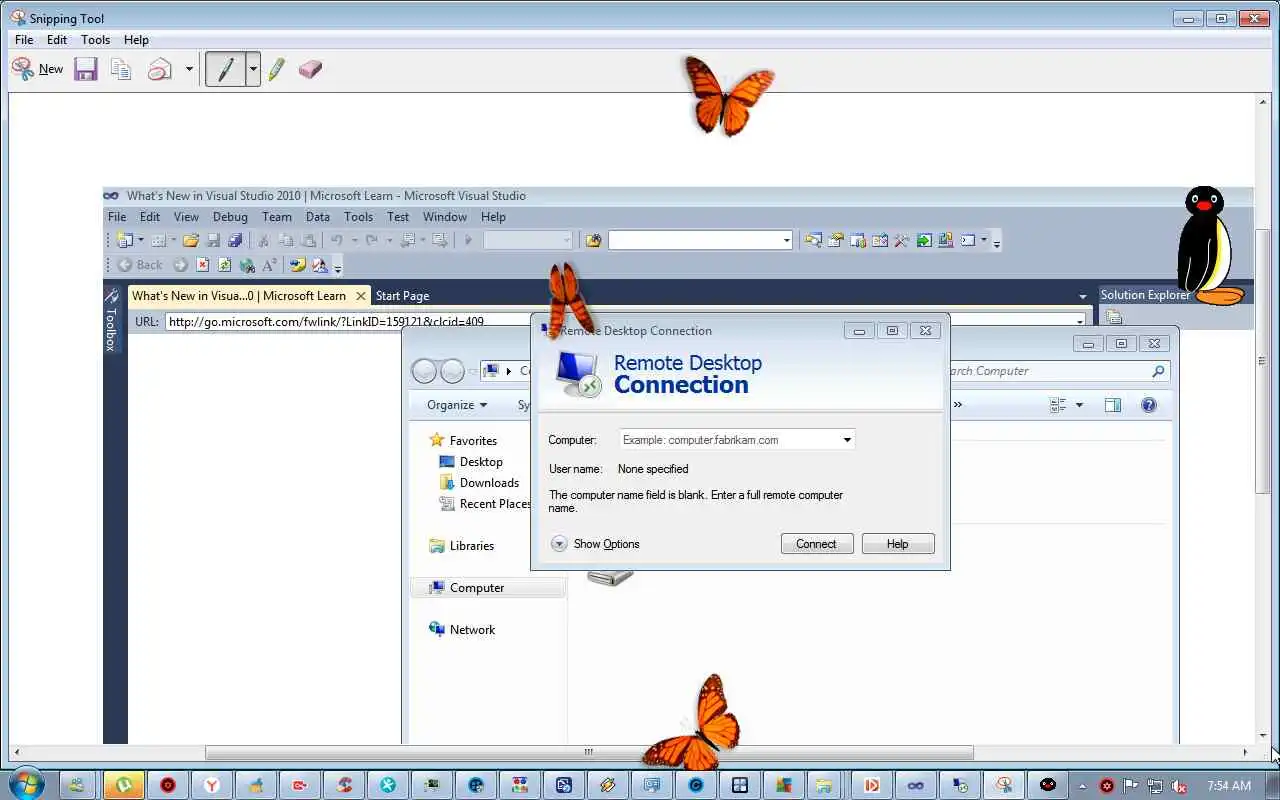
Task: Expand Show Options in Remote Desktop Connection
Action: coord(595,544)
